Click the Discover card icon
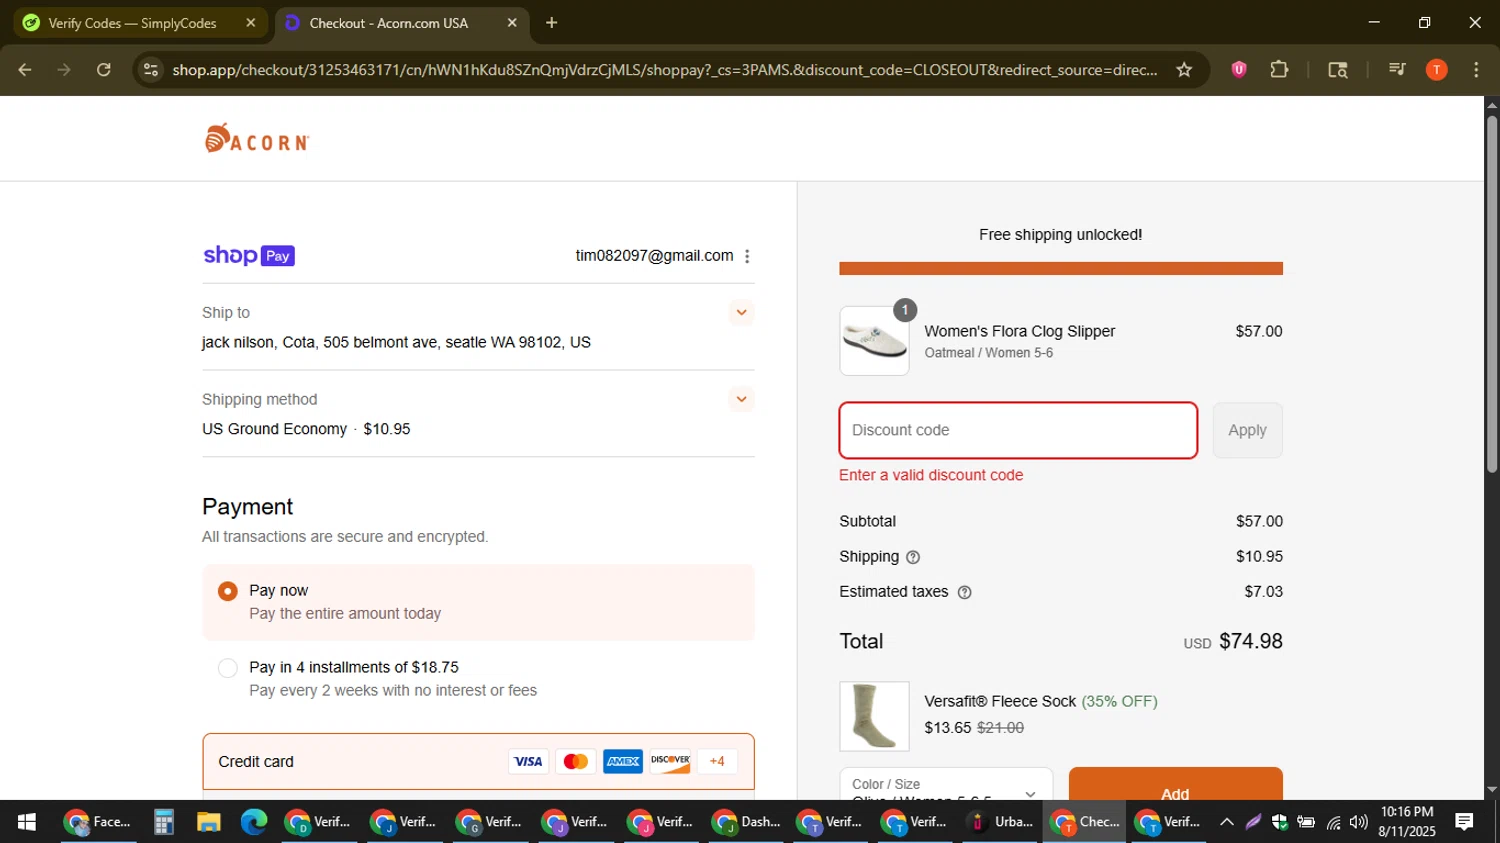Image resolution: width=1500 pixels, height=843 pixels. pos(670,762)
